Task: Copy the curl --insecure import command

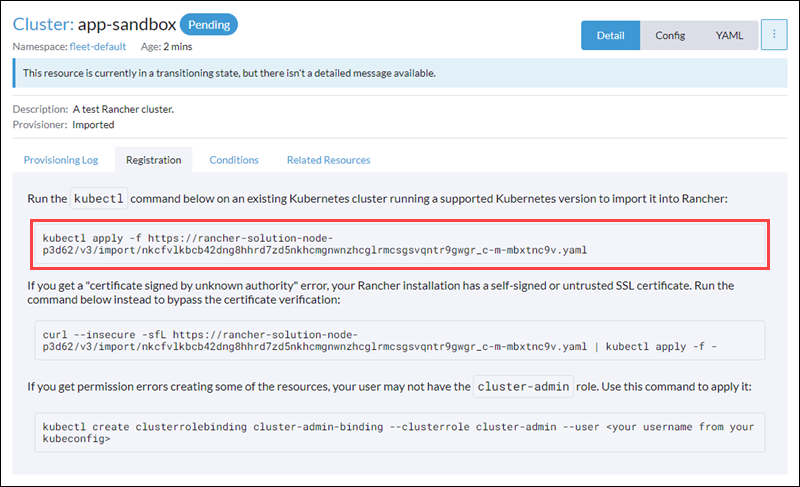Action: pos(400,340)
